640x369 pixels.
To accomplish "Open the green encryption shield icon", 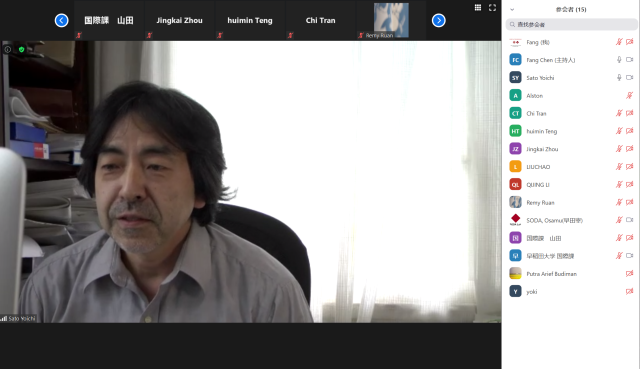I will coord(22,49).
